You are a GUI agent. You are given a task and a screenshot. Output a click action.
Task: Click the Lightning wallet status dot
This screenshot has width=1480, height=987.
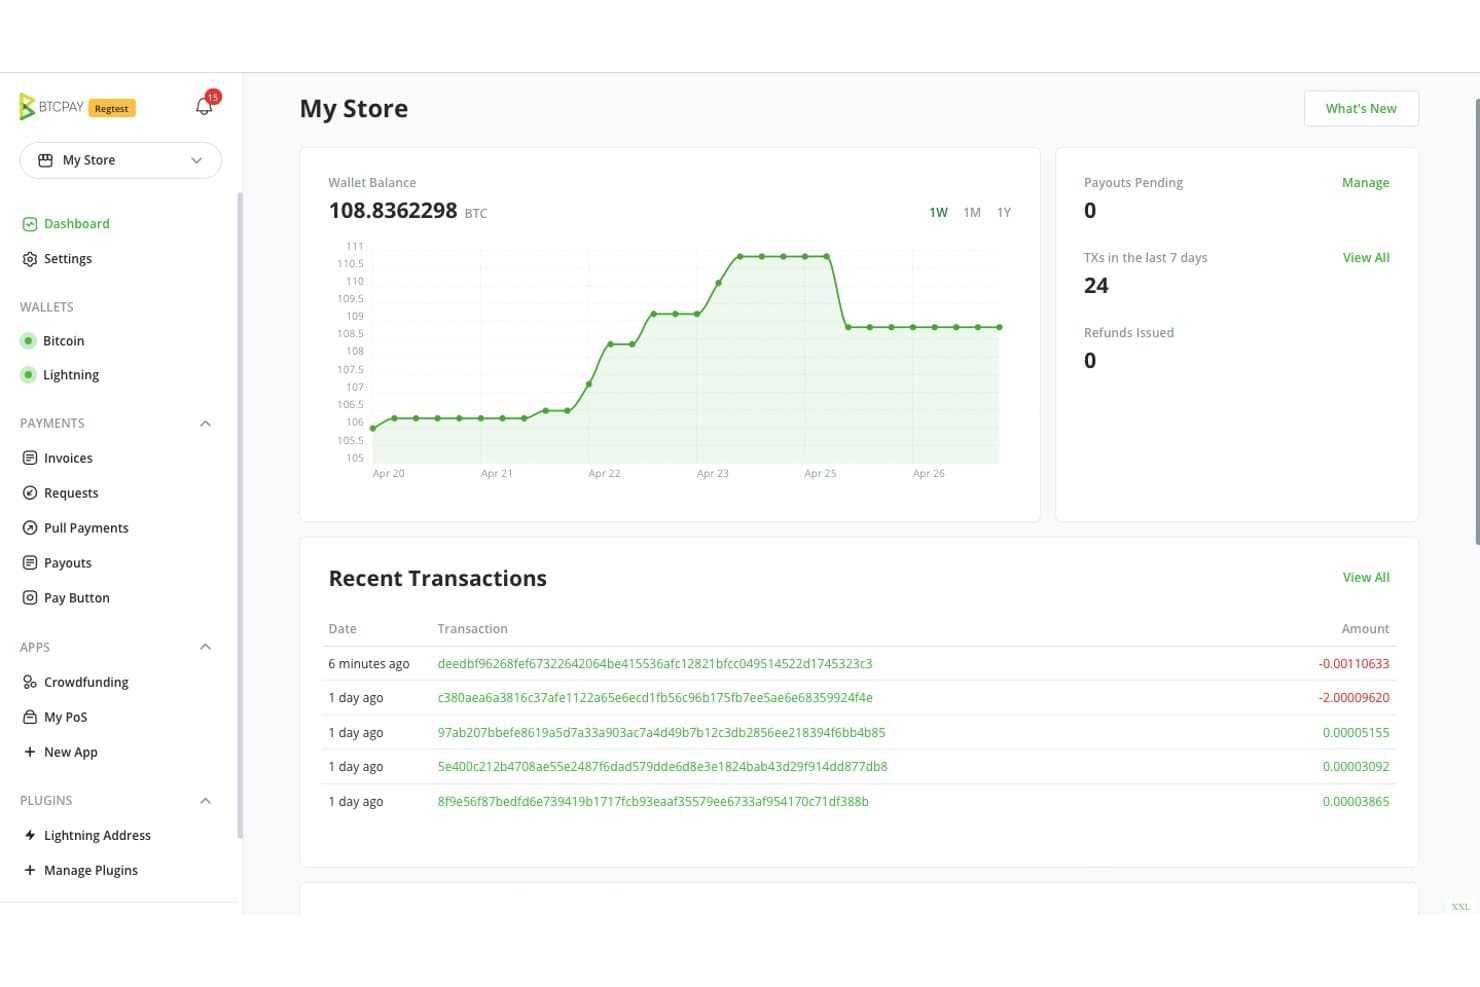coord(28,375)
